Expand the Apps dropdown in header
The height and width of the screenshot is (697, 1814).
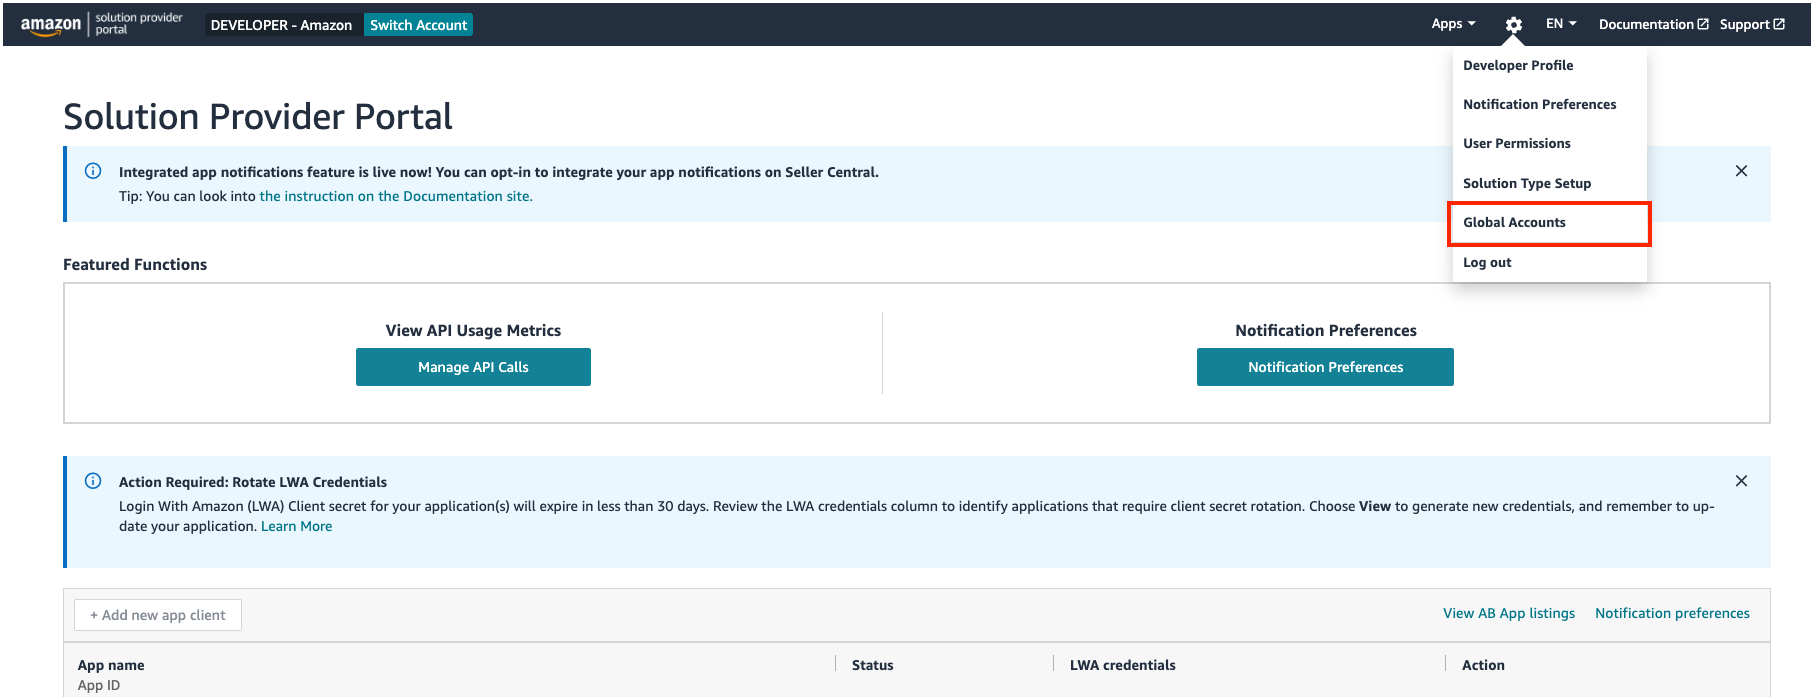(x=1453, y=24)
